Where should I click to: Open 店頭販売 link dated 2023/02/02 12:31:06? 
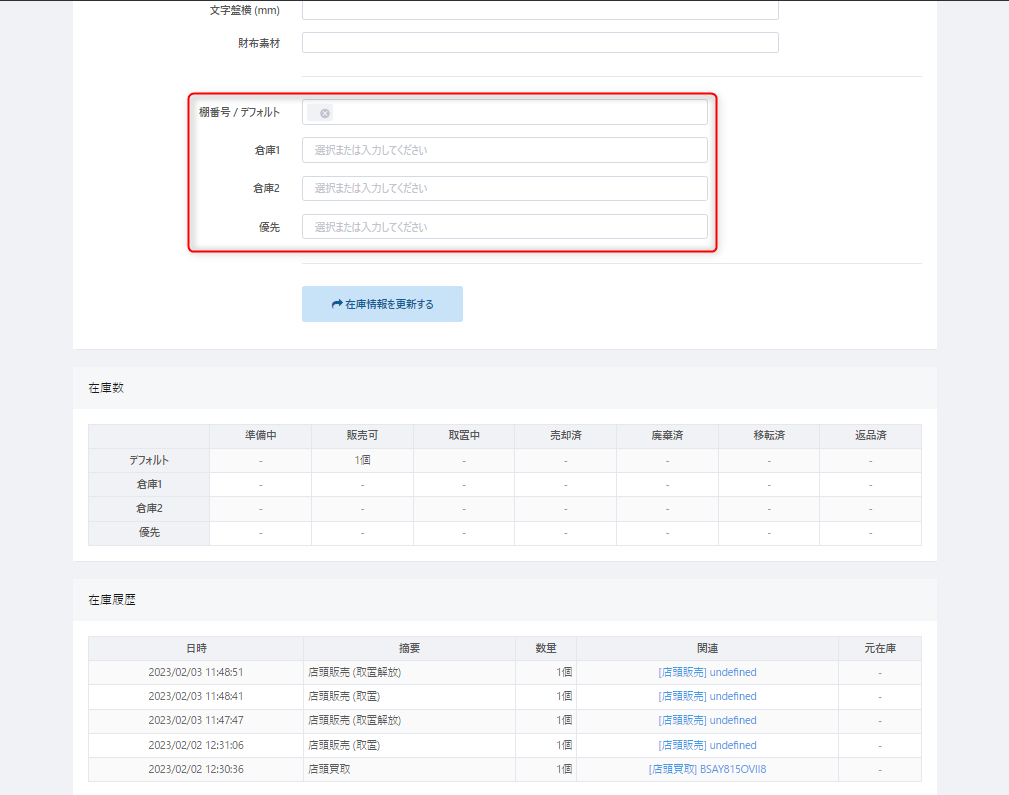pos(707,745)
